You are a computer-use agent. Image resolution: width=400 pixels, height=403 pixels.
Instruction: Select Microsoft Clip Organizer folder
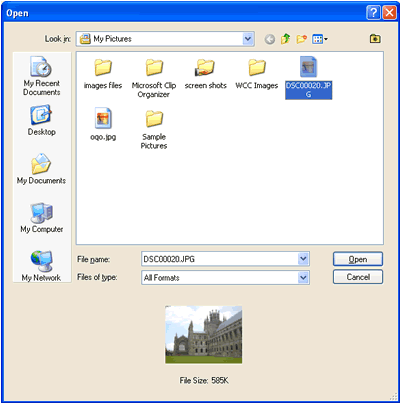pyautogui.click(x=154, y=78)
